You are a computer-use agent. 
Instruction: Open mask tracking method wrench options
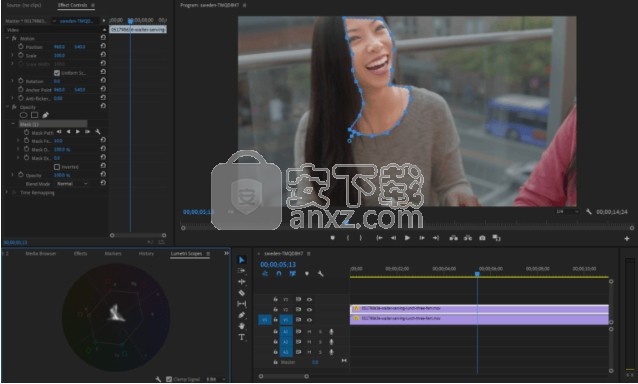coord(97,132)
